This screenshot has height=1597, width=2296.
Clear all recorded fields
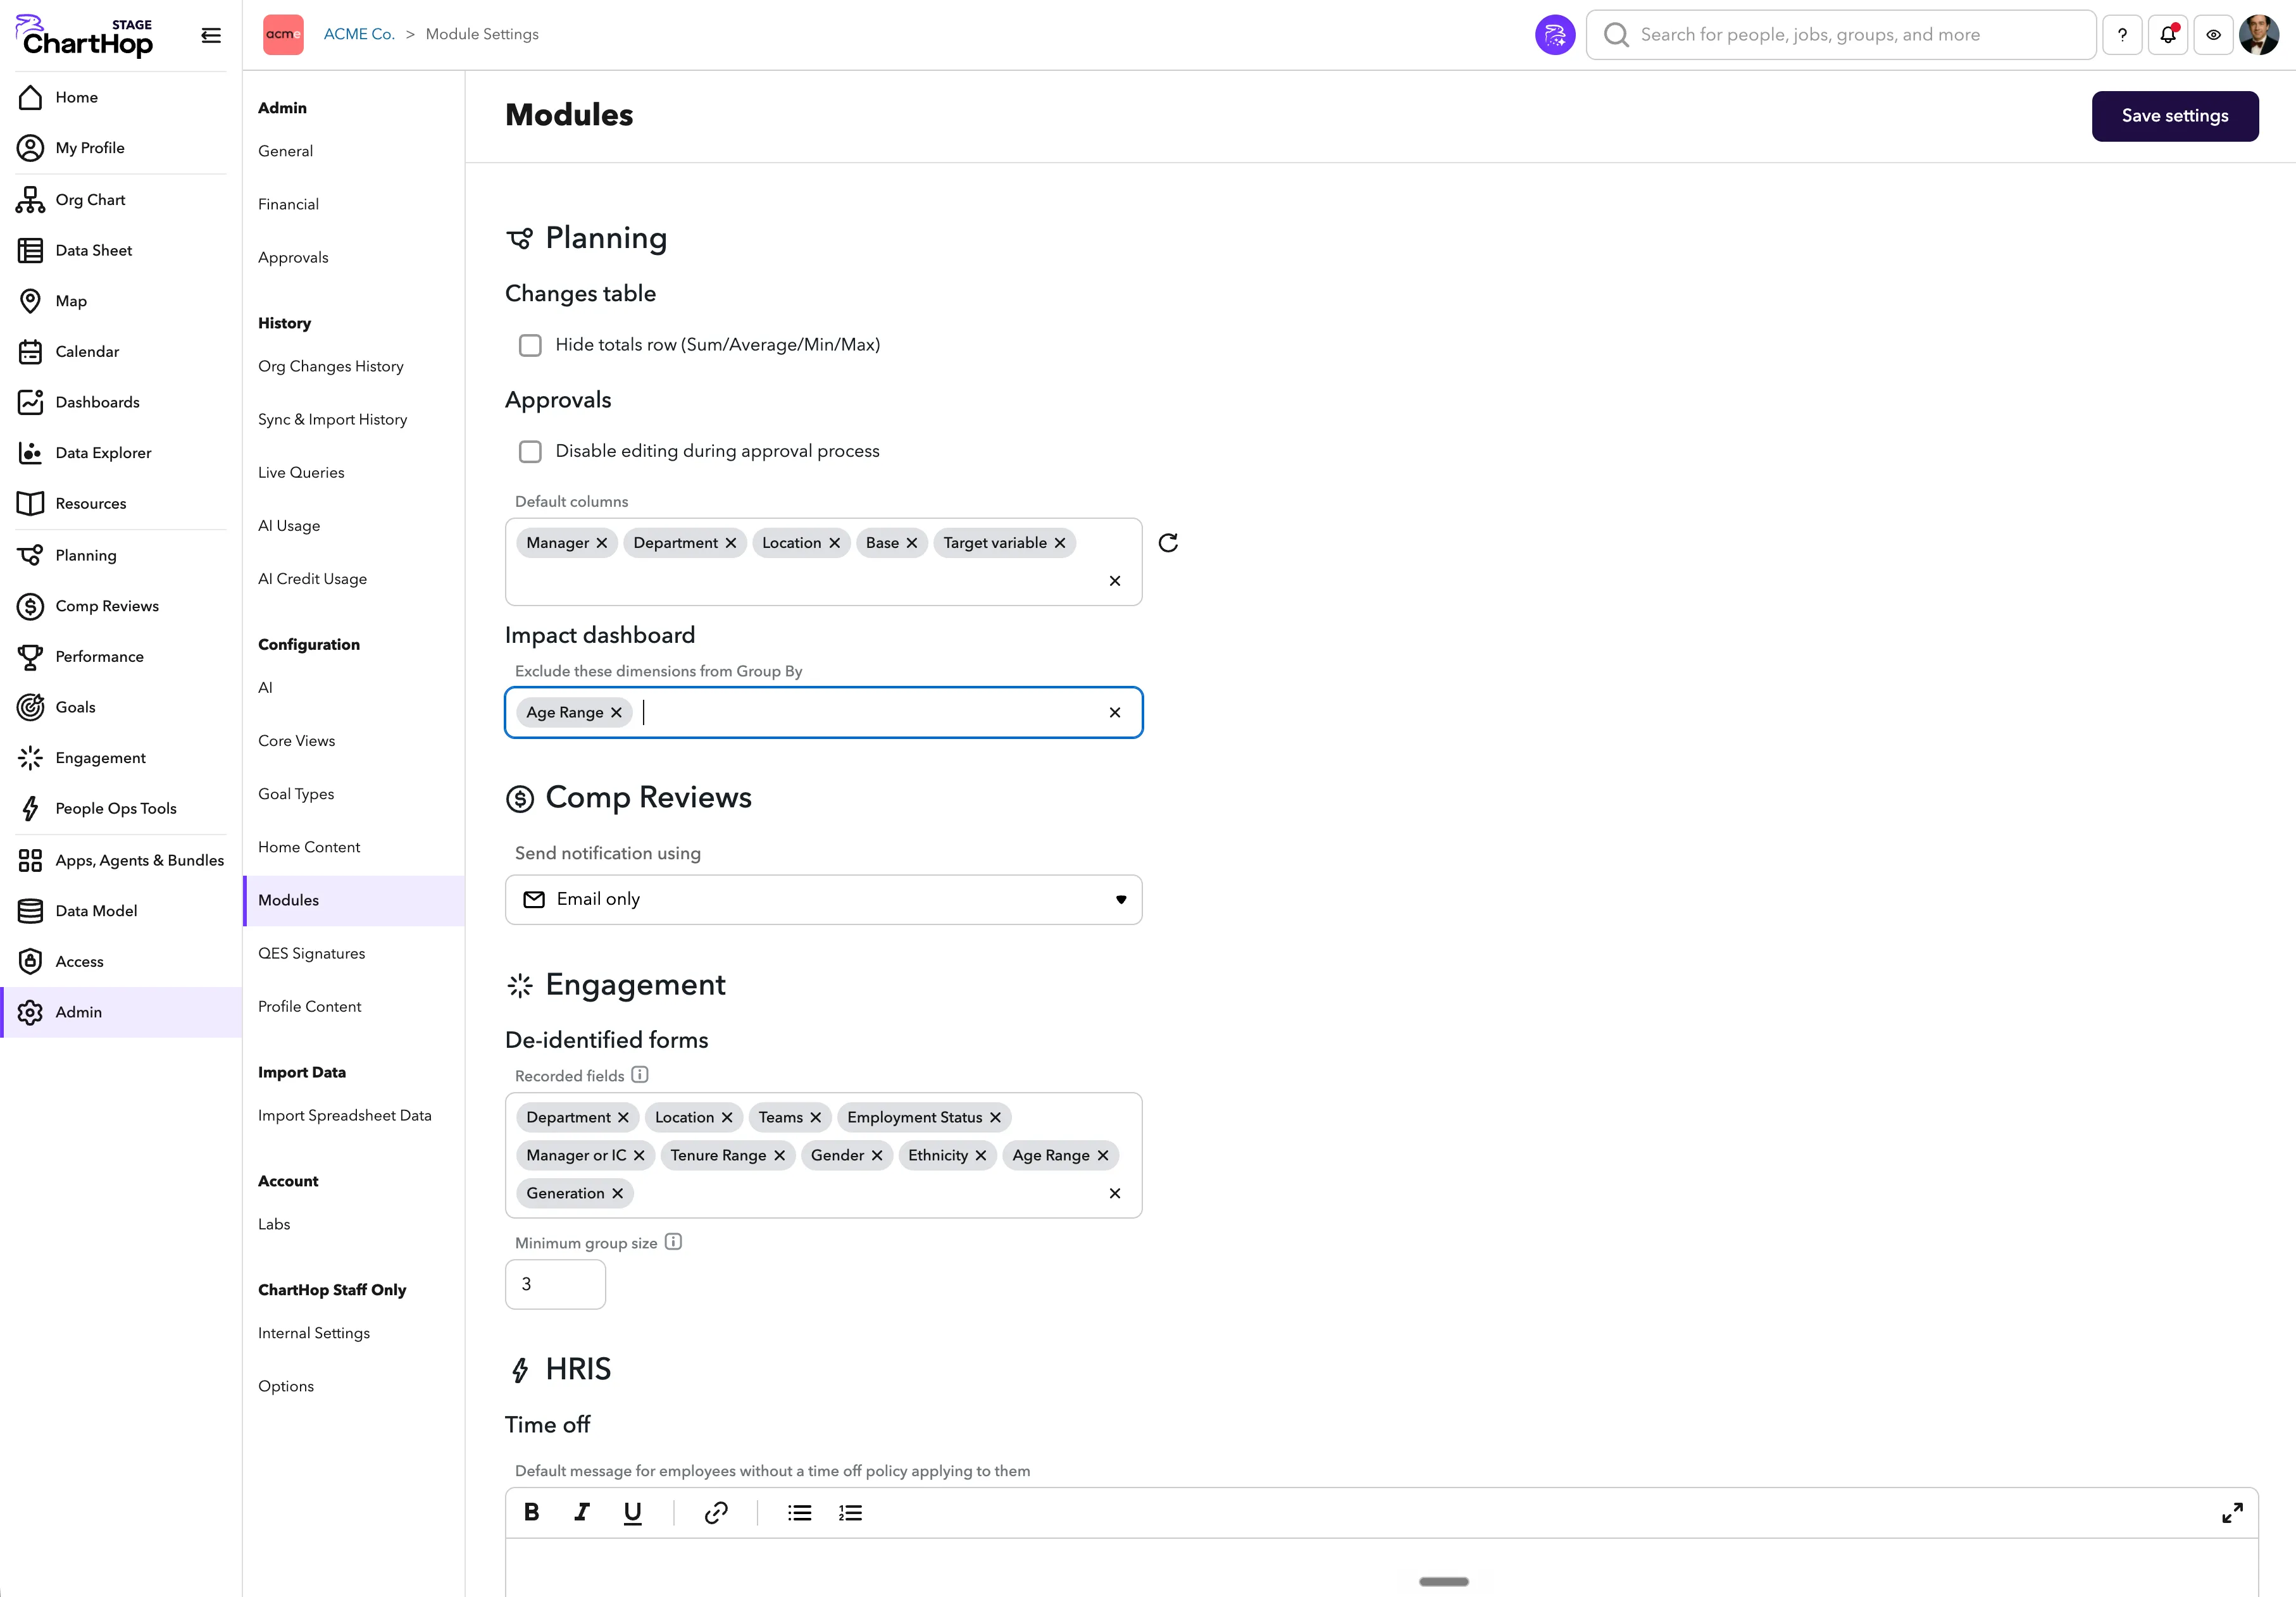coord(1115,1194)
